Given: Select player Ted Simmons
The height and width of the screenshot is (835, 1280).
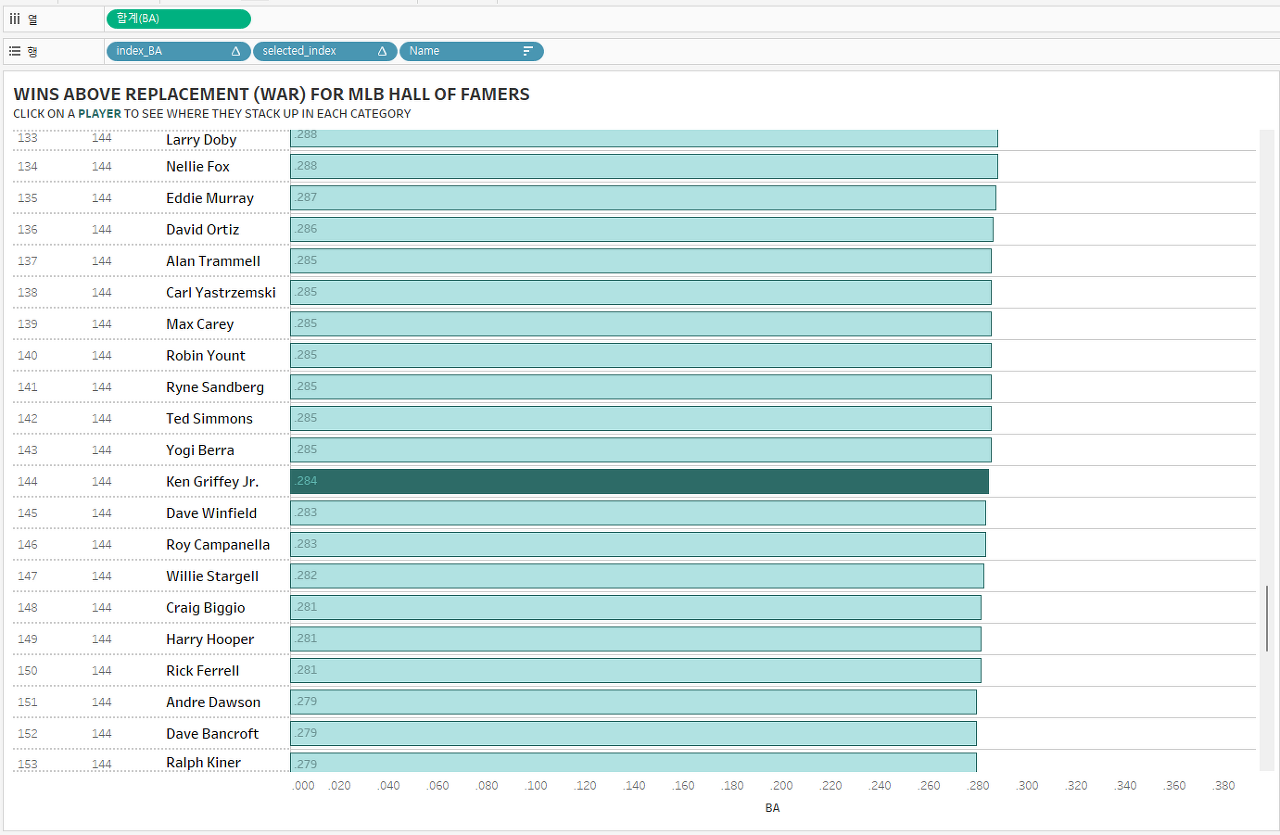Looking at the screenshot, I should [209, 419].
